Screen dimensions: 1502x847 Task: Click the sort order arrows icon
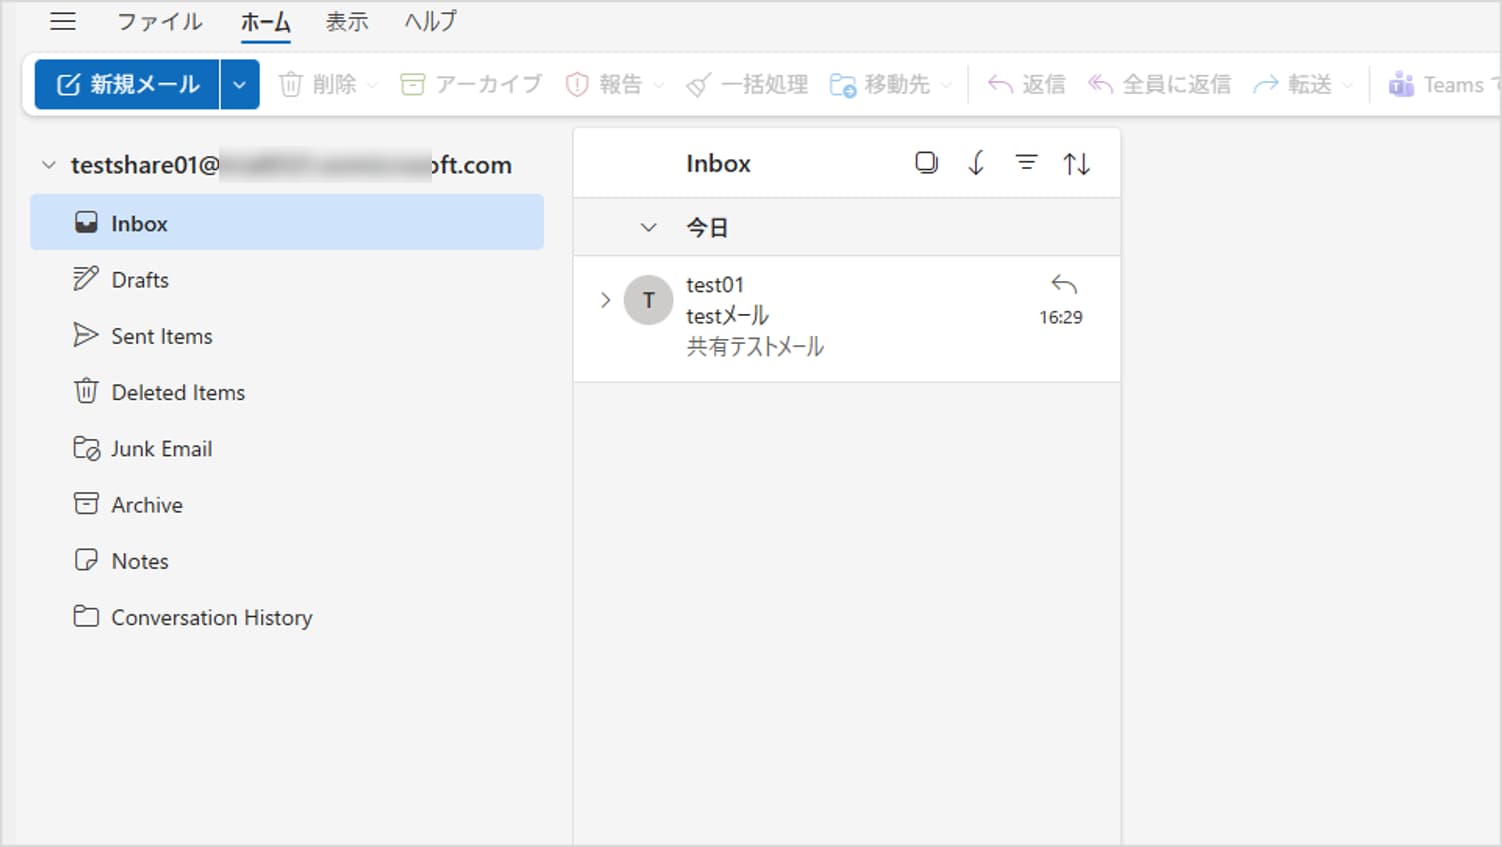1077,163
